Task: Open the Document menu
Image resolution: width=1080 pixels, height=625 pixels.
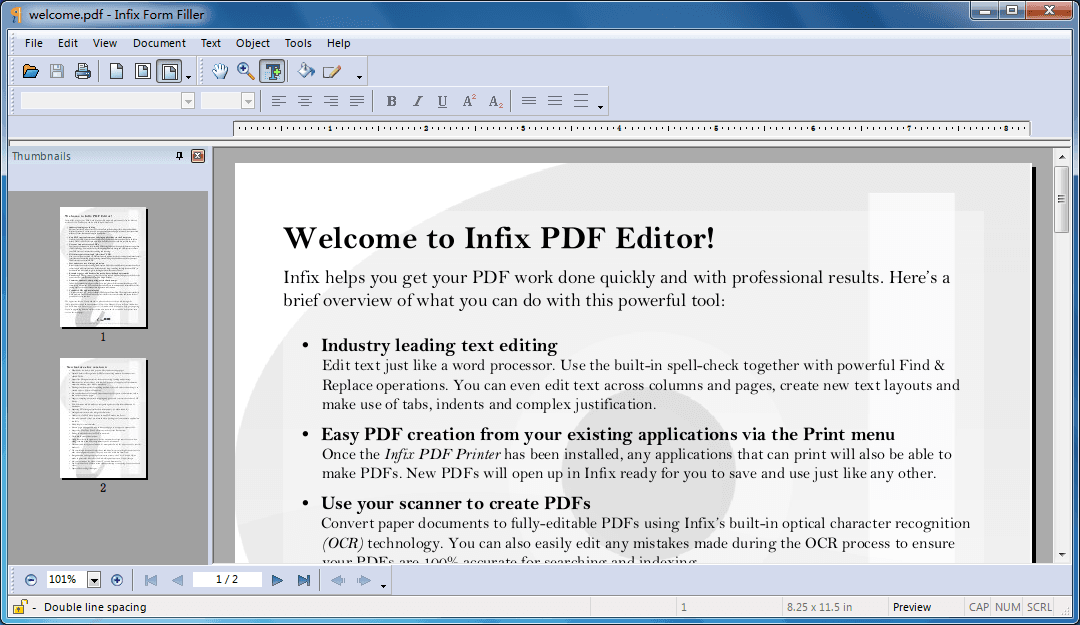Action: click(x=159, y=43)
